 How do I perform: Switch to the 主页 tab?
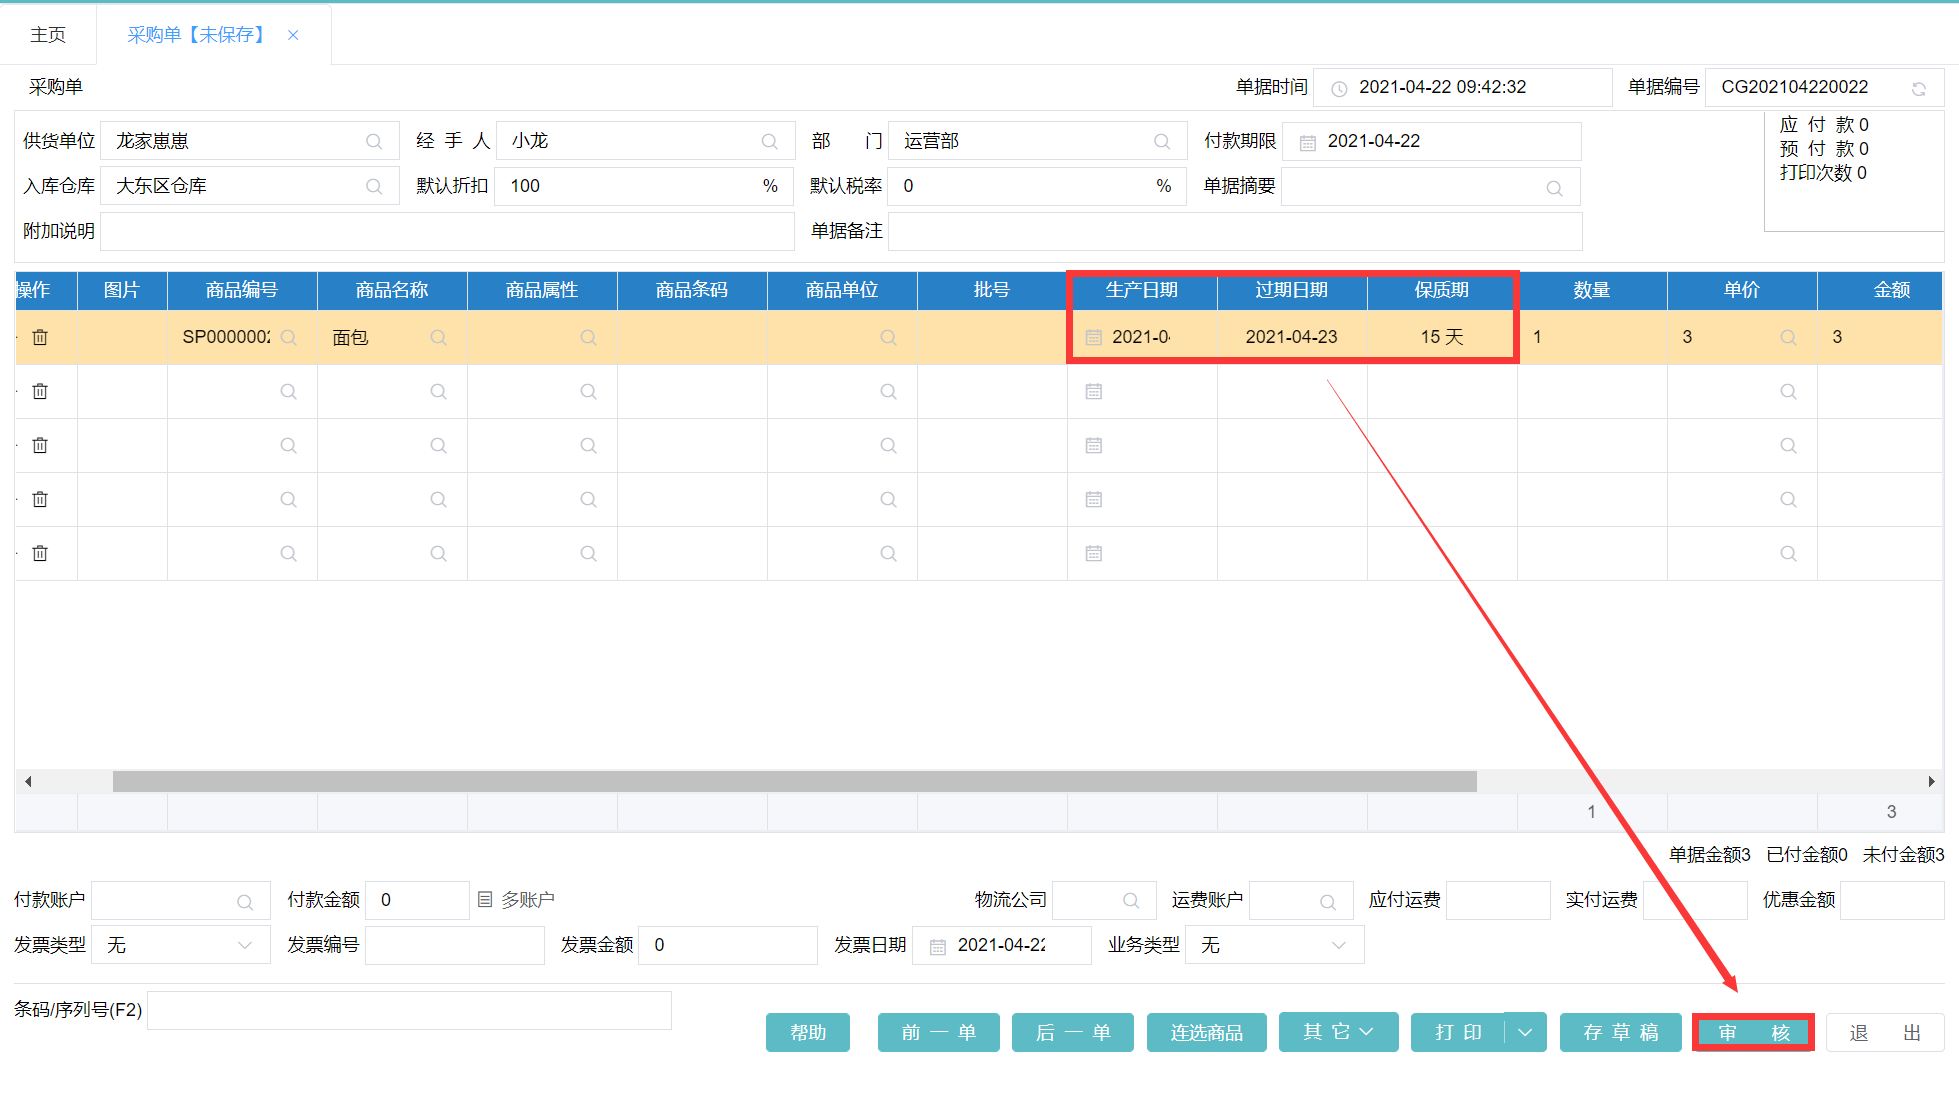[48, 35]
